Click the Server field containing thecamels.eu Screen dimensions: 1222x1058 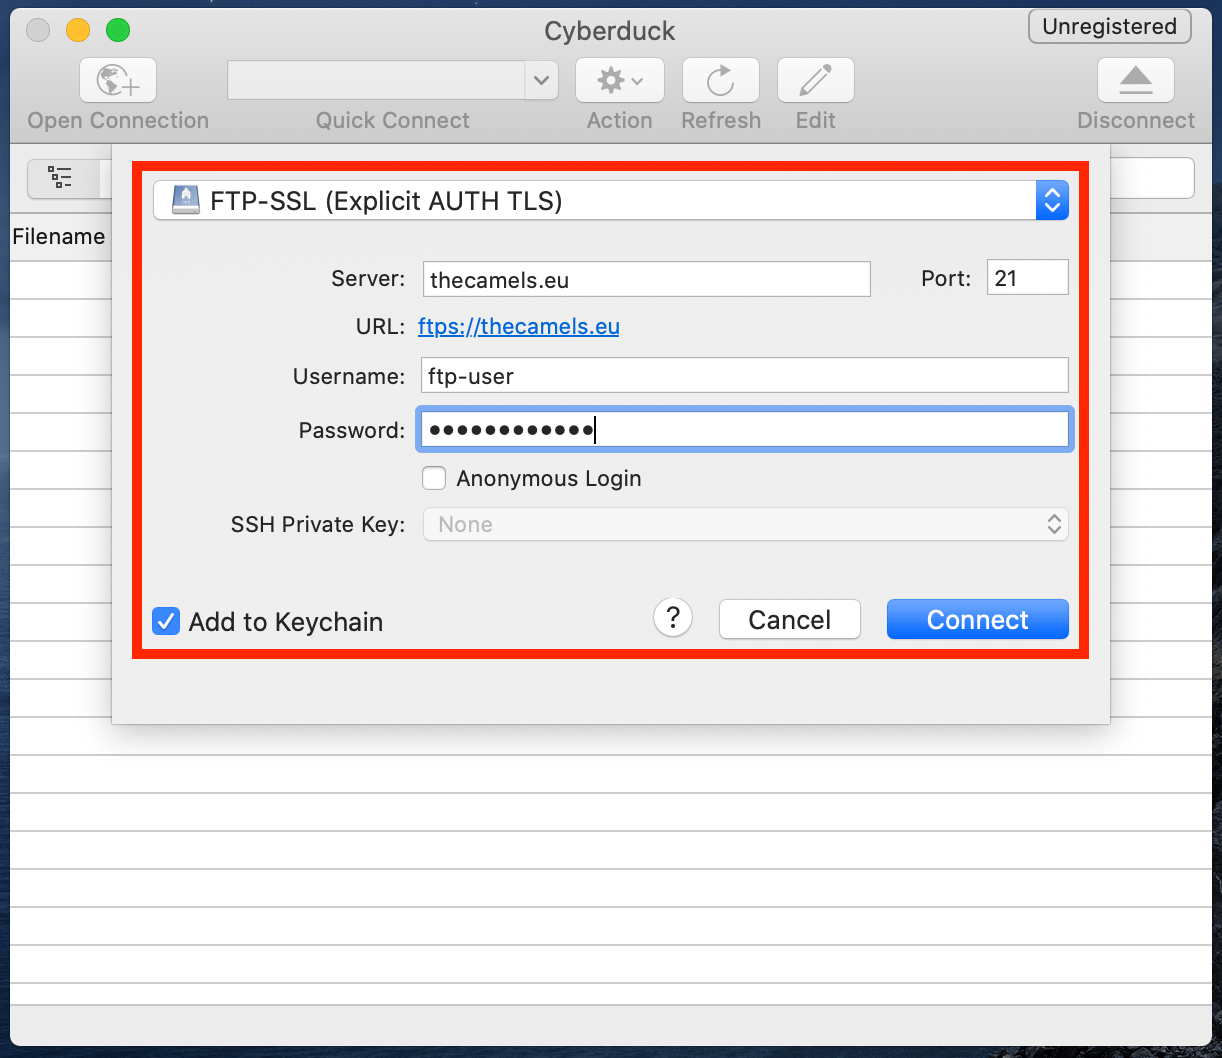click(647, 279)
